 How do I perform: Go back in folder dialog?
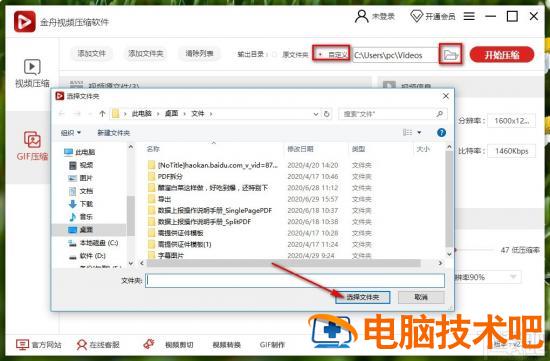coord(61,114)
